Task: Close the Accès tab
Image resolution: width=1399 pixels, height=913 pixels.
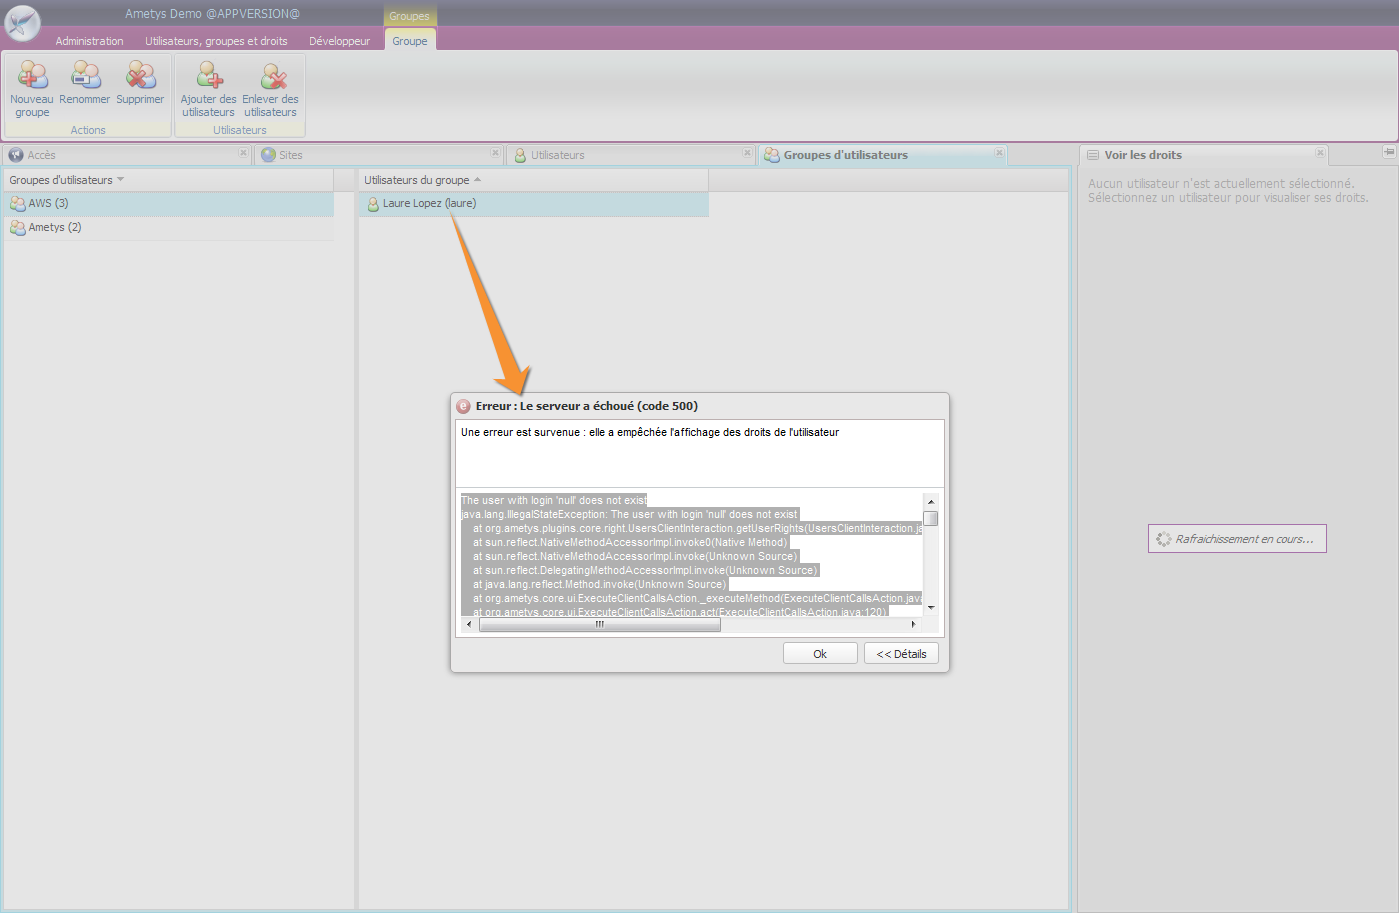Action: [243, 153]
